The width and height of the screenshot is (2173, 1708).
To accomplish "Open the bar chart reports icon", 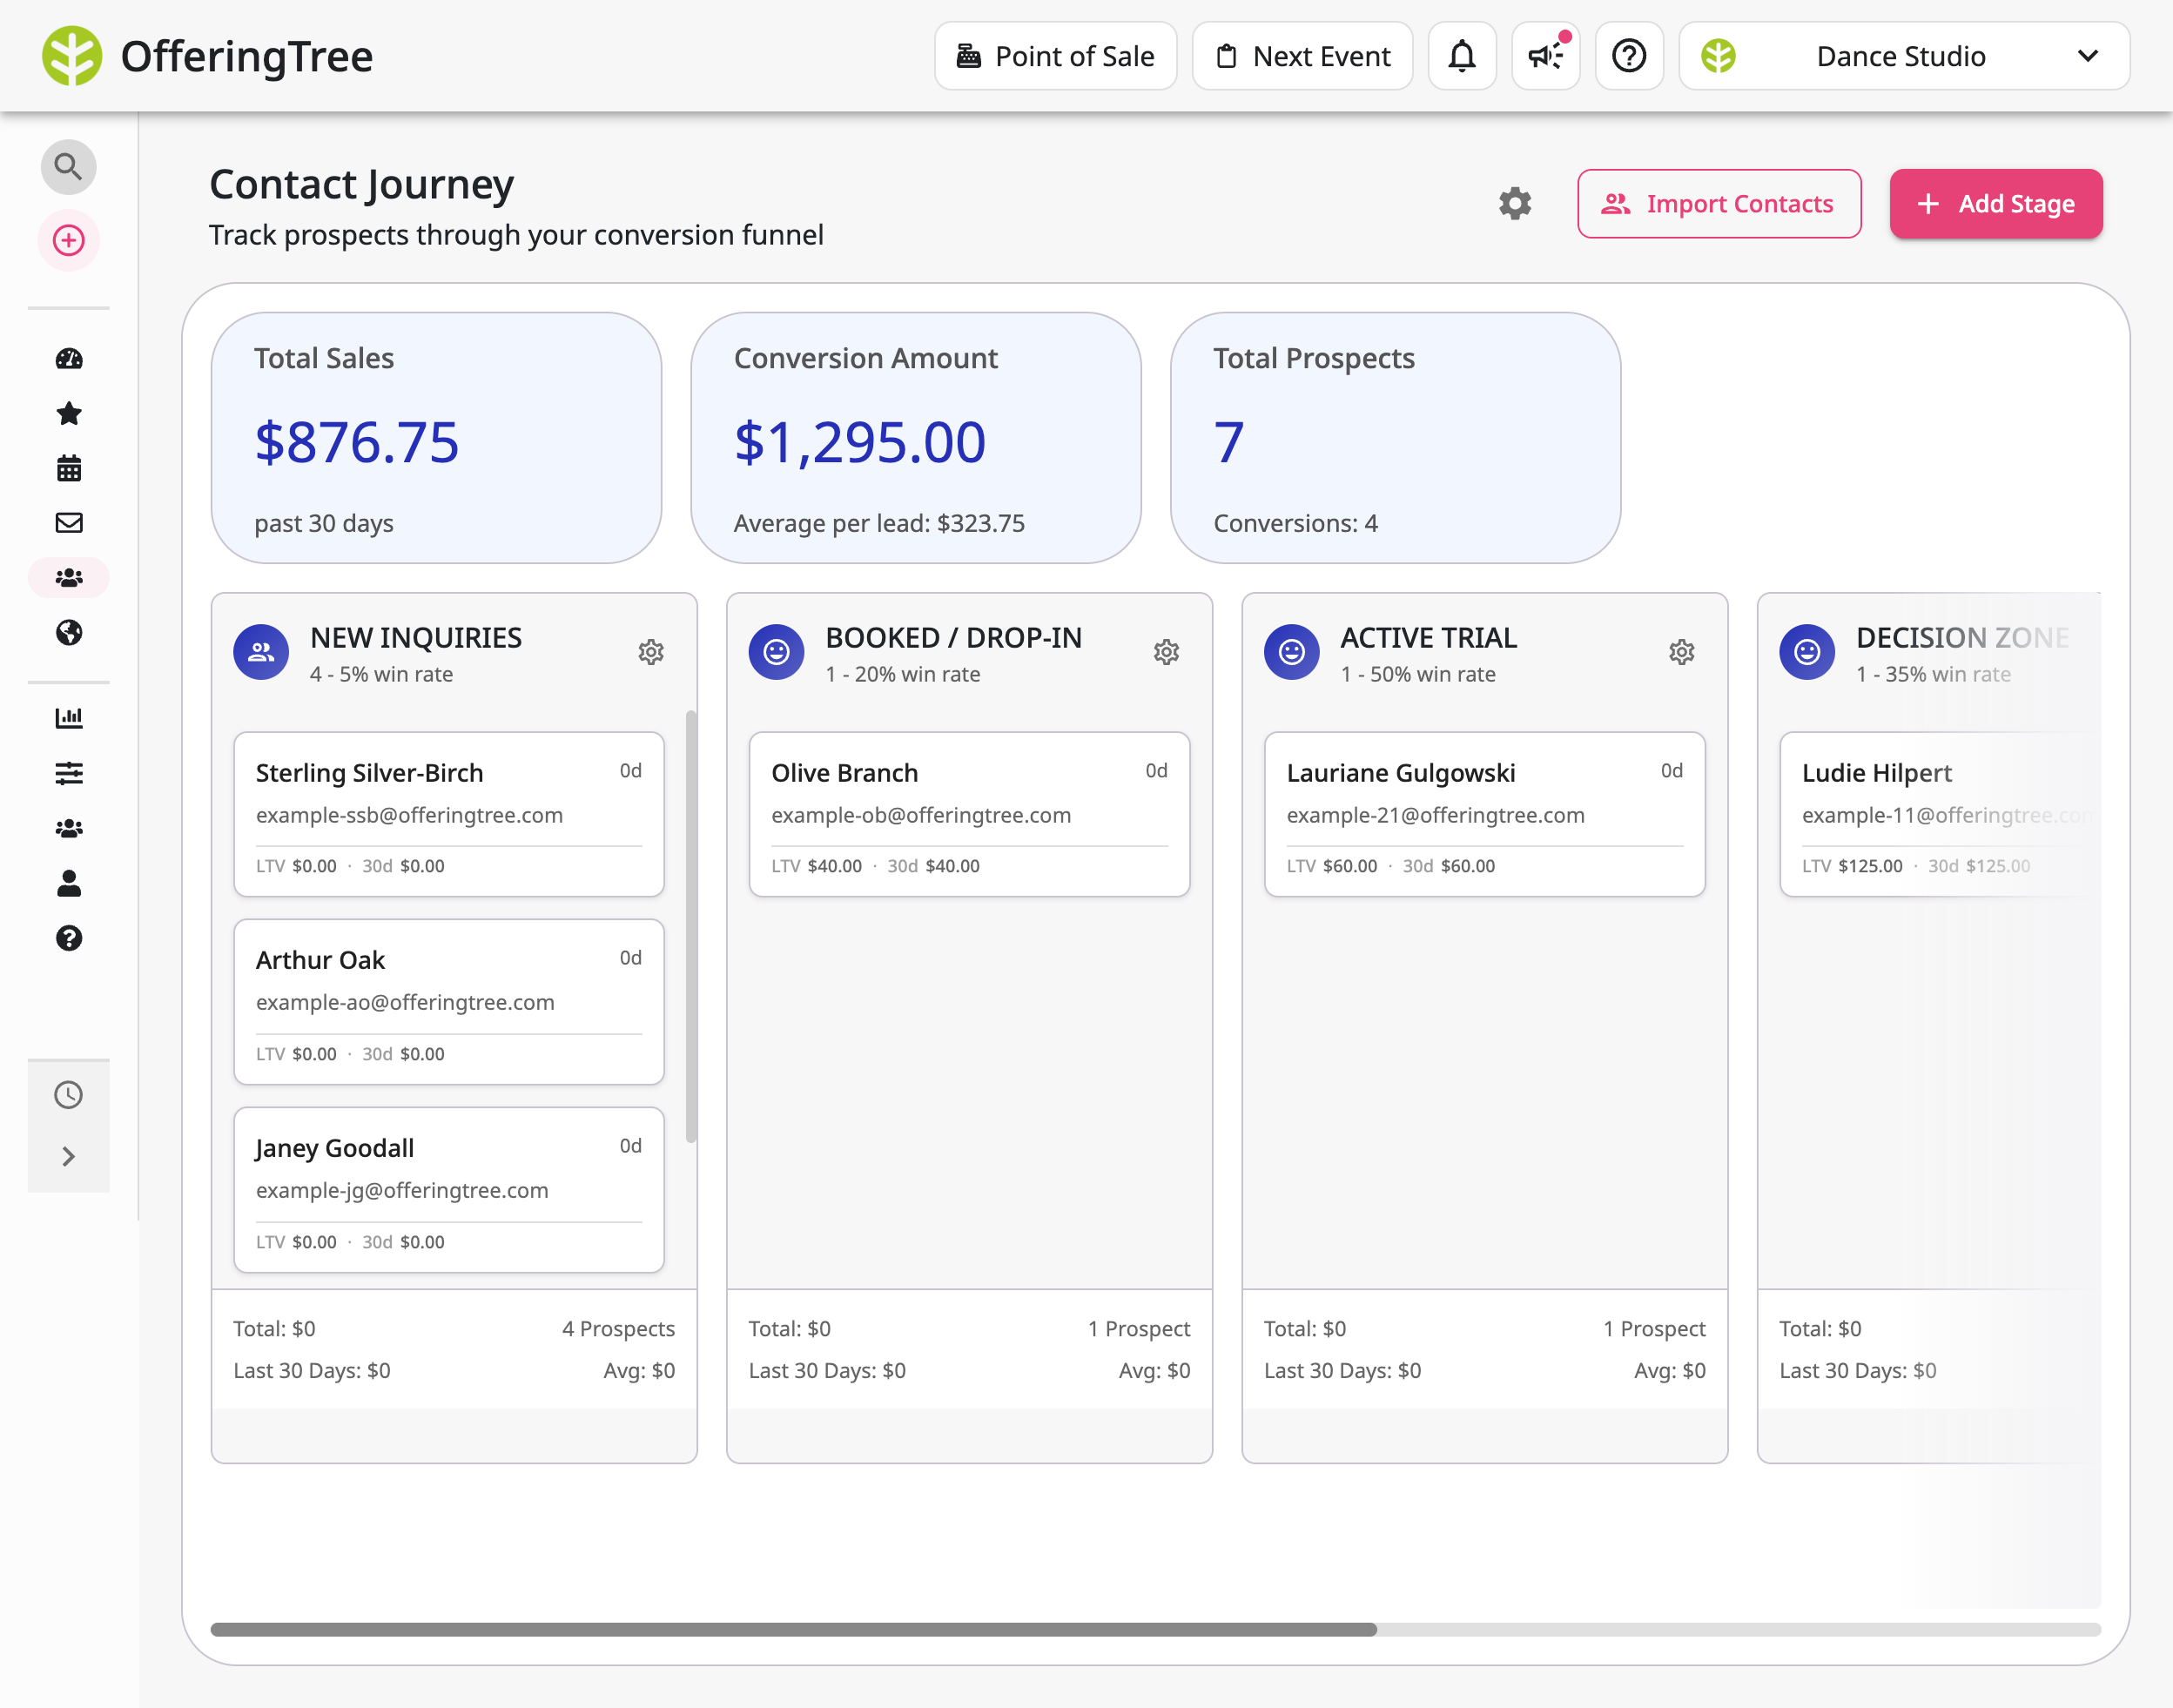I will (x=68, y=718).
